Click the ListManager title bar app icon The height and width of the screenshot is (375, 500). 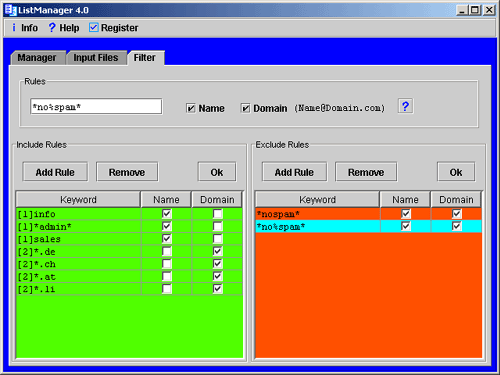point(10,10)
